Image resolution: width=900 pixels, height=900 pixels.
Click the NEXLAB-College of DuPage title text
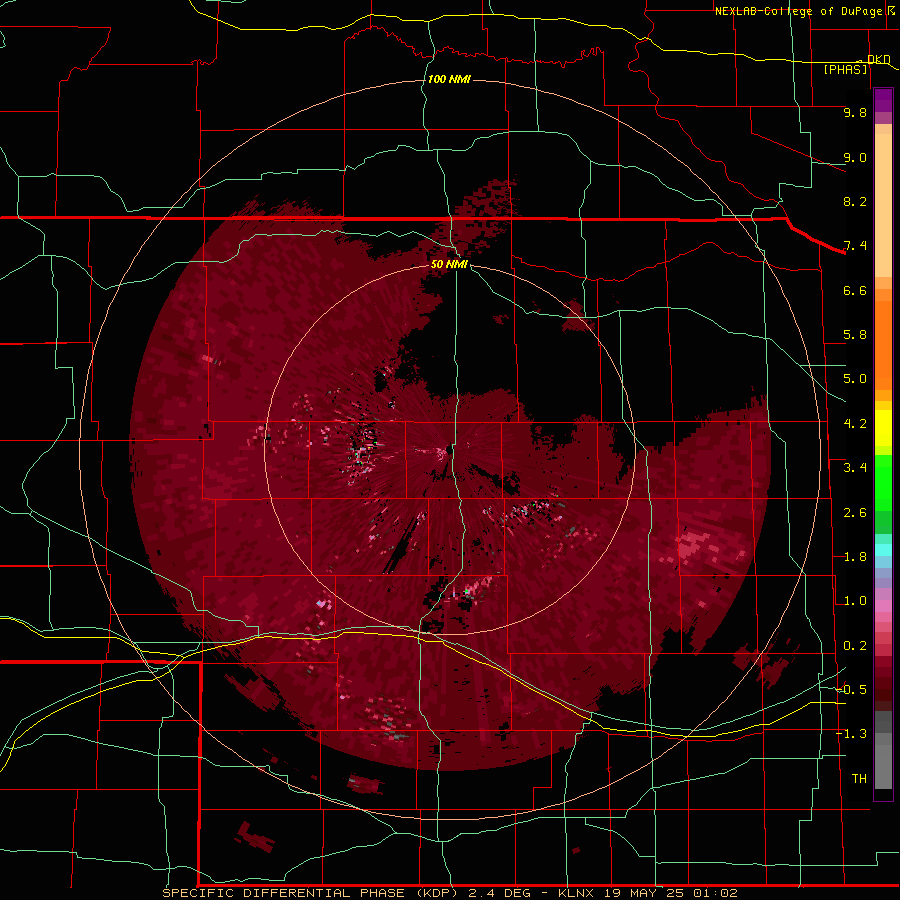pyautogui.click(x=800, y=11)
